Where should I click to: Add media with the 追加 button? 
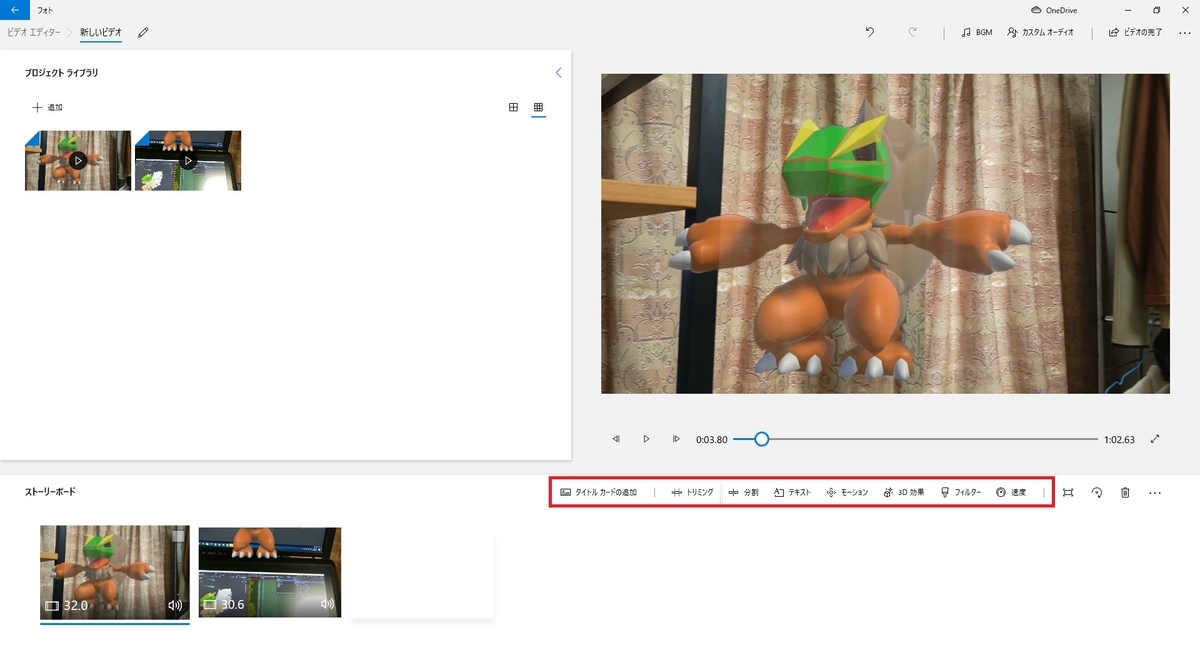point(48,107)
